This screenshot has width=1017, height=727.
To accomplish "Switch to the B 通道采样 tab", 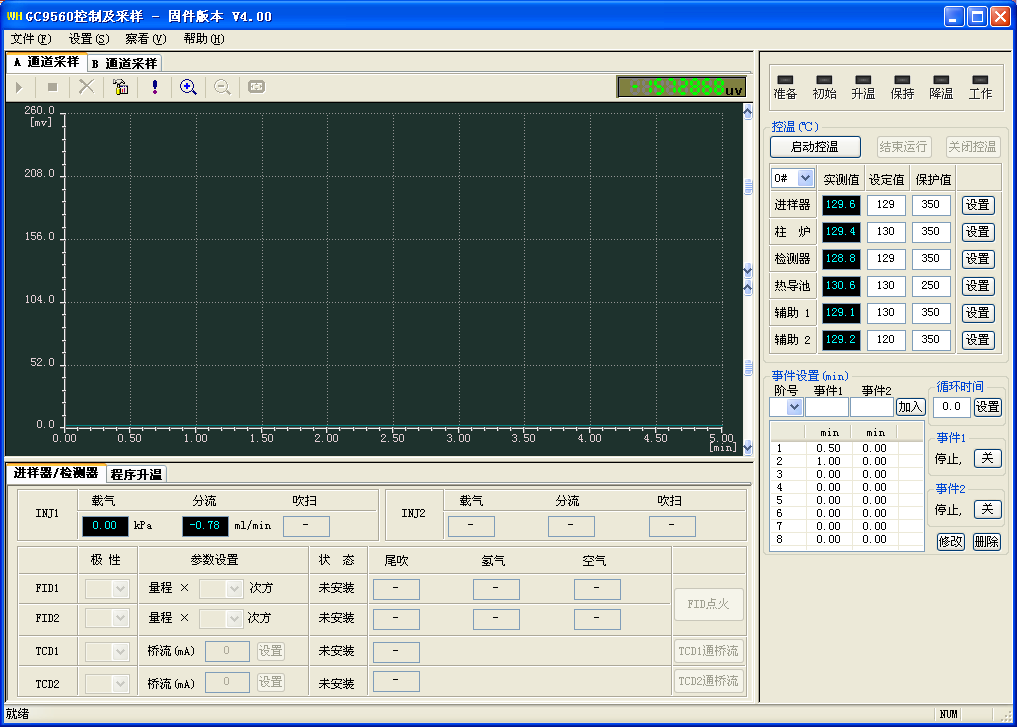I will pos(123,63).
